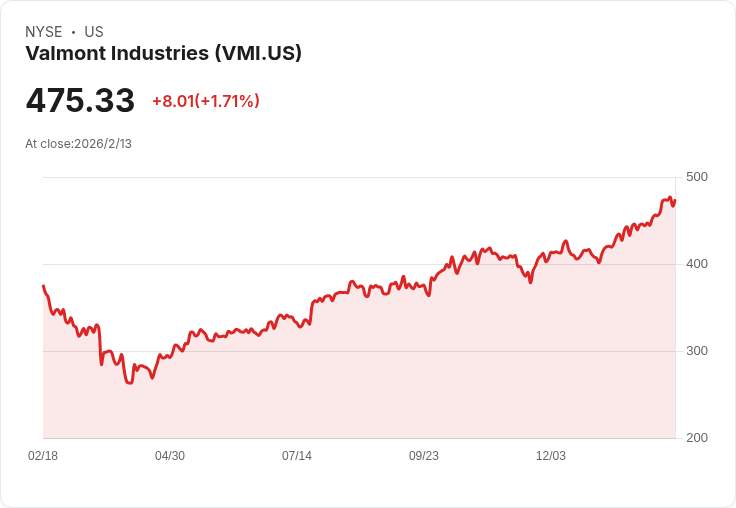The height and width of the screenshot is (508, 736).
Task: Click the highest peak of the price line
Action: pyautogui.click(x=670, y=197)
